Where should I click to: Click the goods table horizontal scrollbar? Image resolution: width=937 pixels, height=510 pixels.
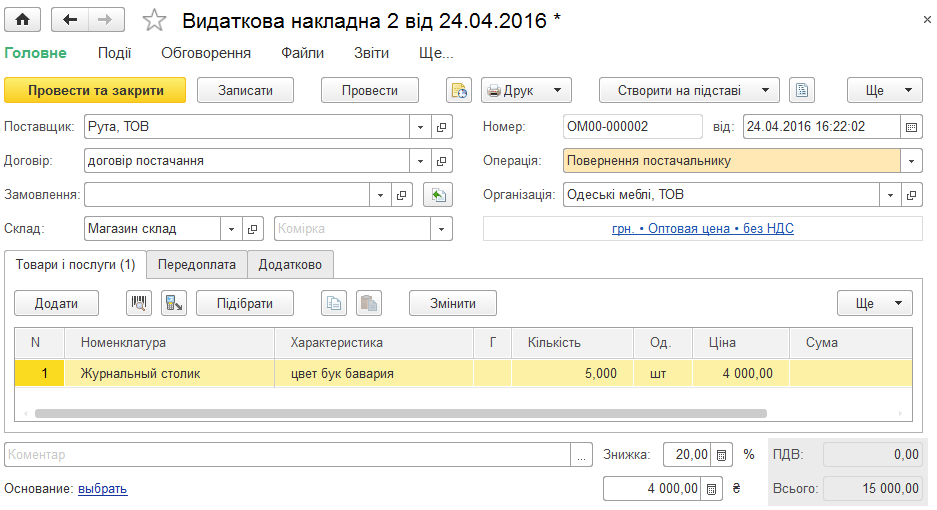tap(400, 414)
